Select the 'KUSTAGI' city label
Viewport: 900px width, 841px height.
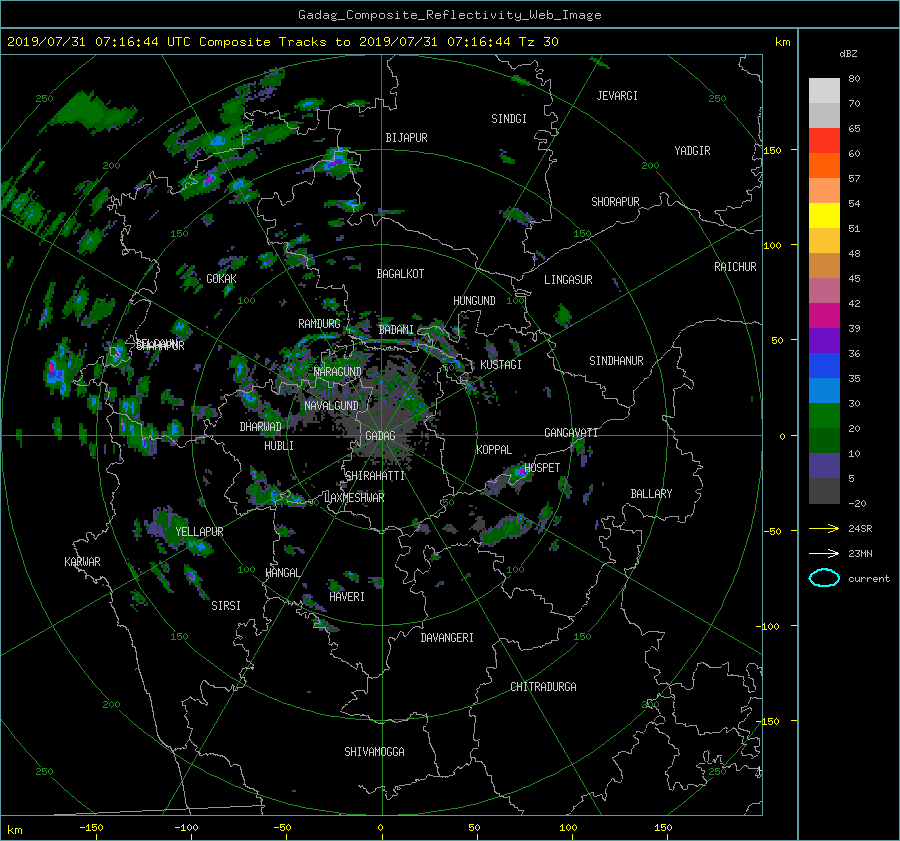501,365
